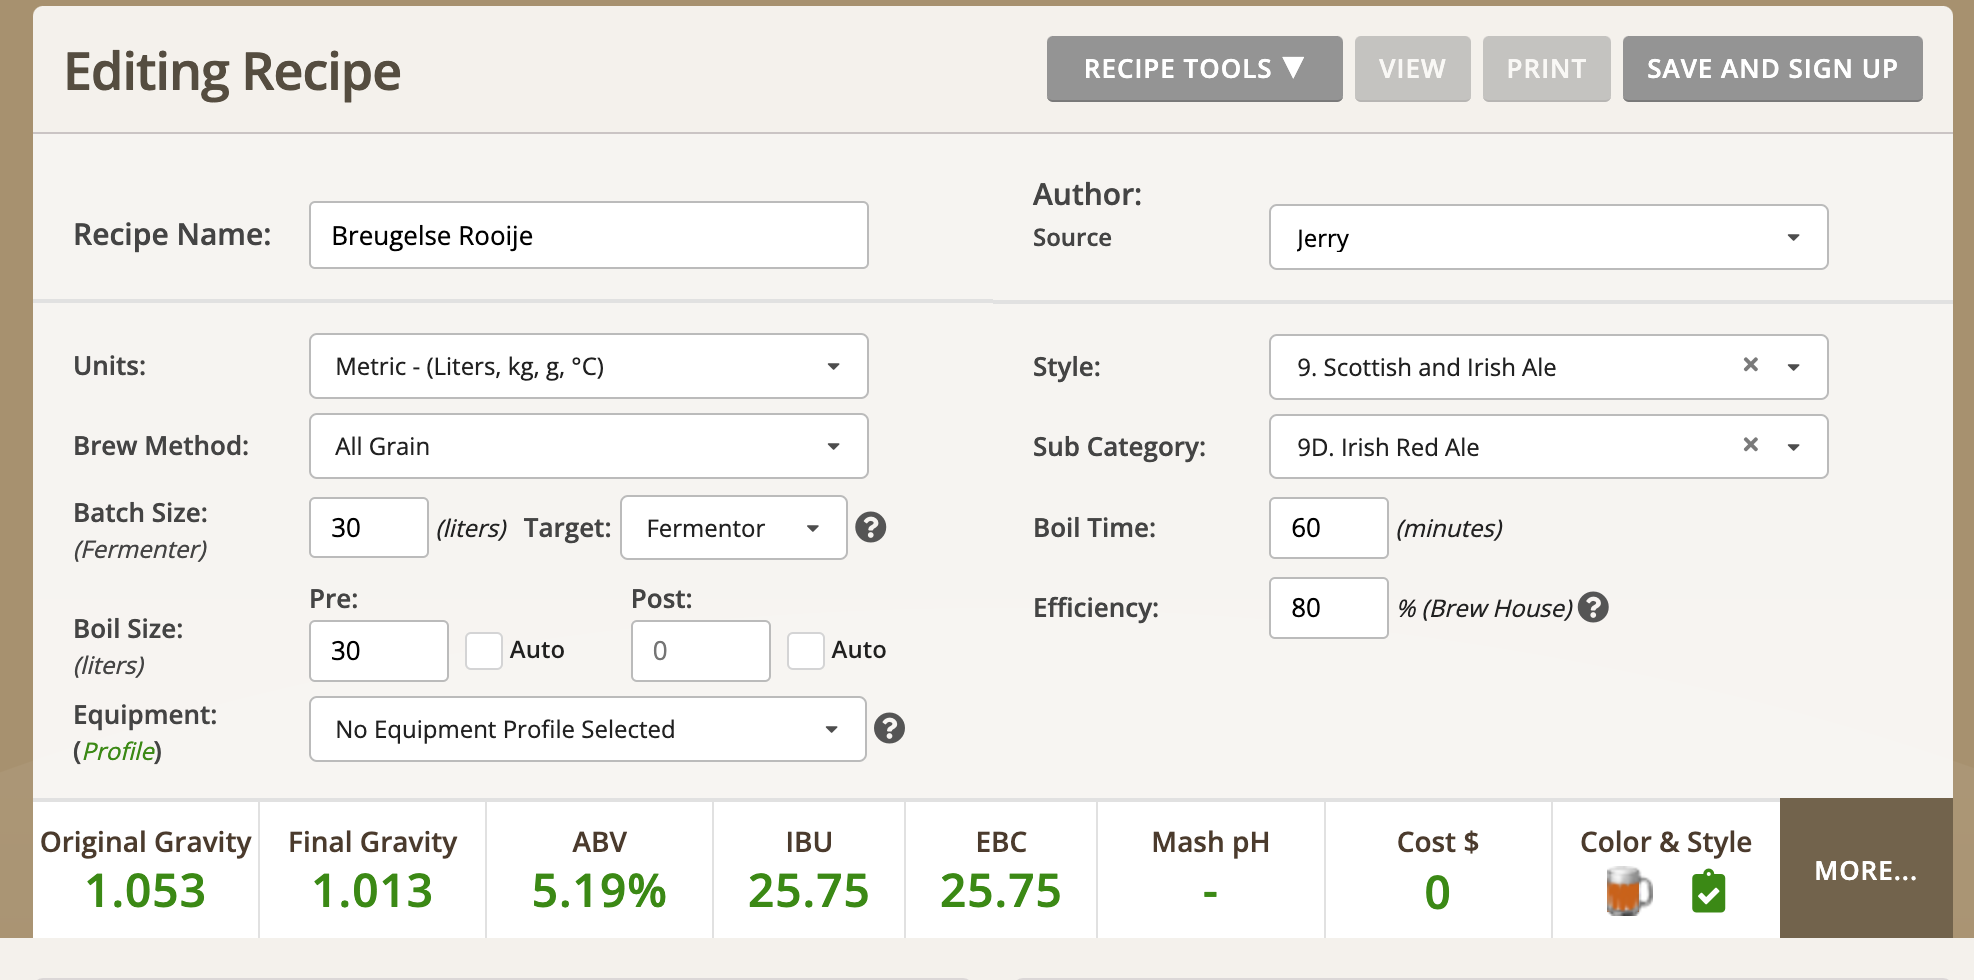Click the MORE... stats tab
The image size is (1974, 980).
tap(1865, 870)
